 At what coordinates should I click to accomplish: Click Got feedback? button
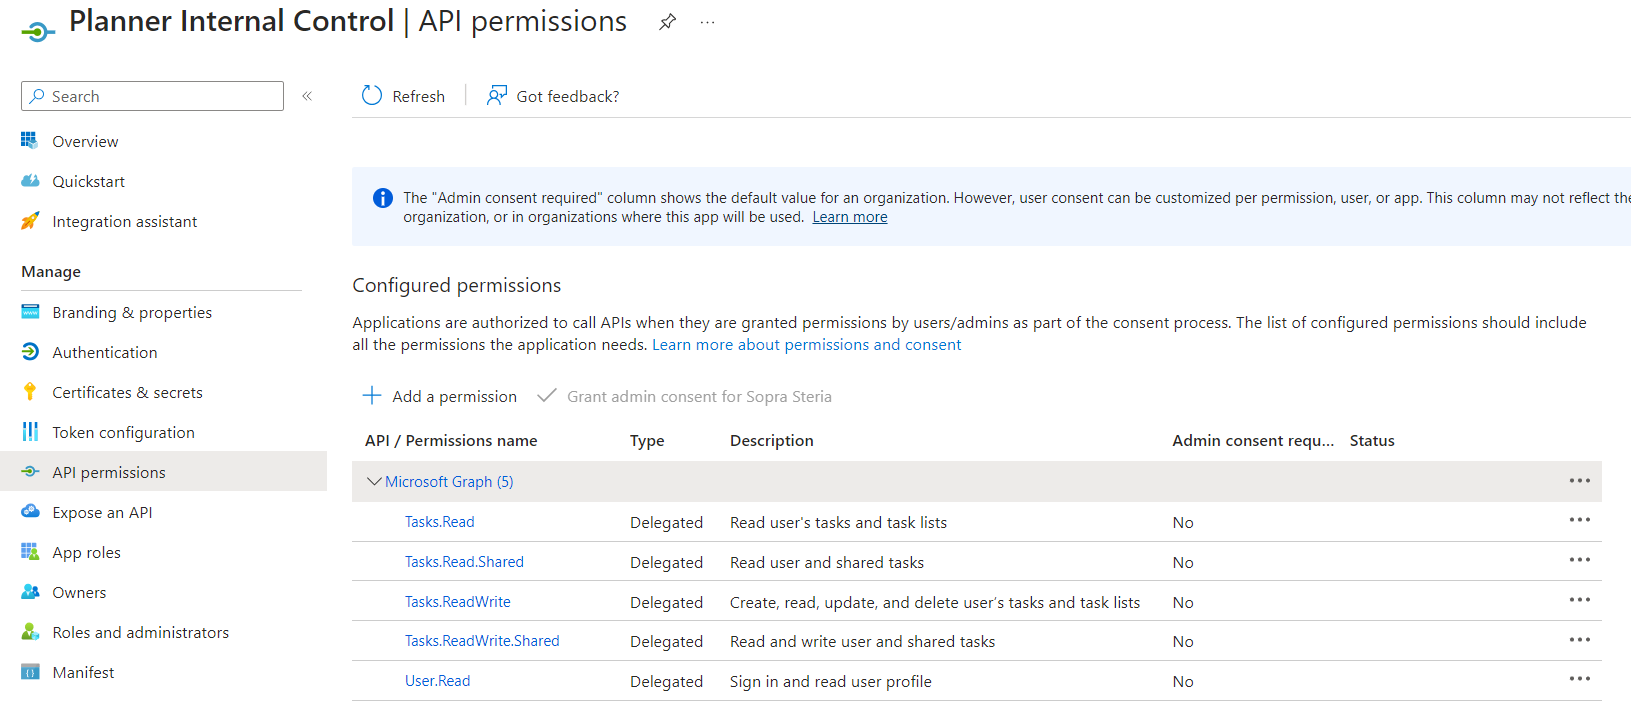pos(553,96)
